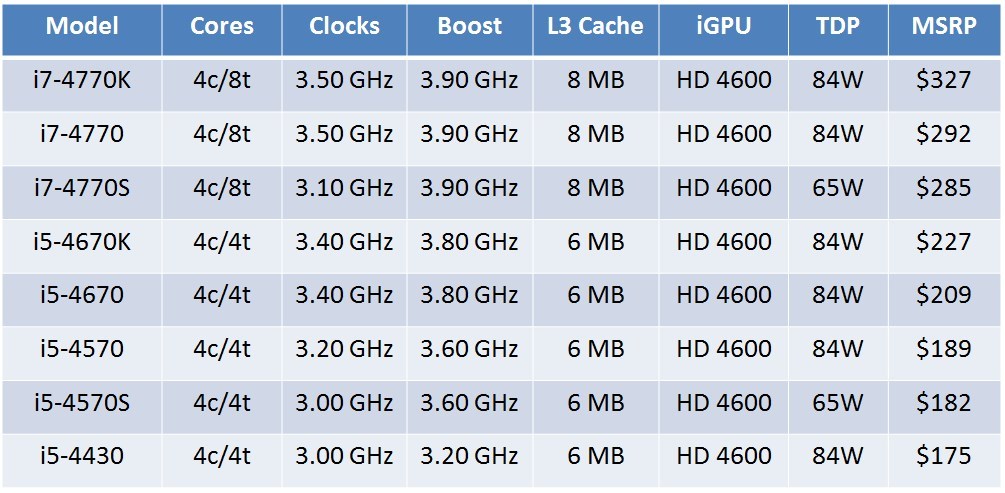Select the $209 price cell
This screenshot has height=493, width=1005.
(943, 296)
